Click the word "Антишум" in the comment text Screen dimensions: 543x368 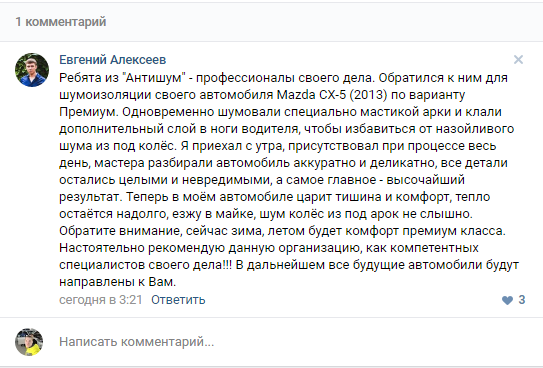[154, 78]
